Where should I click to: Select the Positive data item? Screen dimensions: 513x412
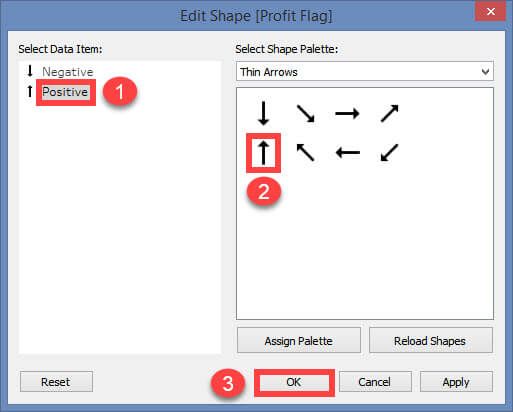tap(65, 92)
